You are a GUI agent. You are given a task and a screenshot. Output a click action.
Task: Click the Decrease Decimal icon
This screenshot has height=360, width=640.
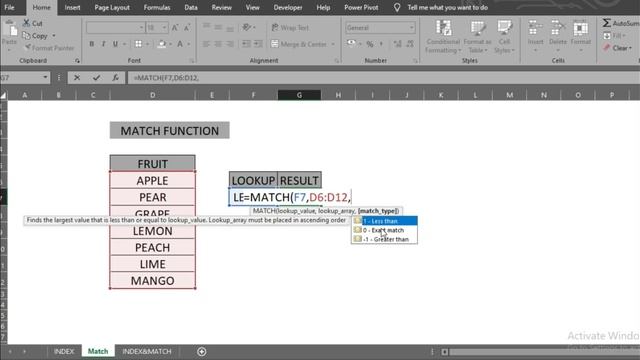tap(410, 44)
